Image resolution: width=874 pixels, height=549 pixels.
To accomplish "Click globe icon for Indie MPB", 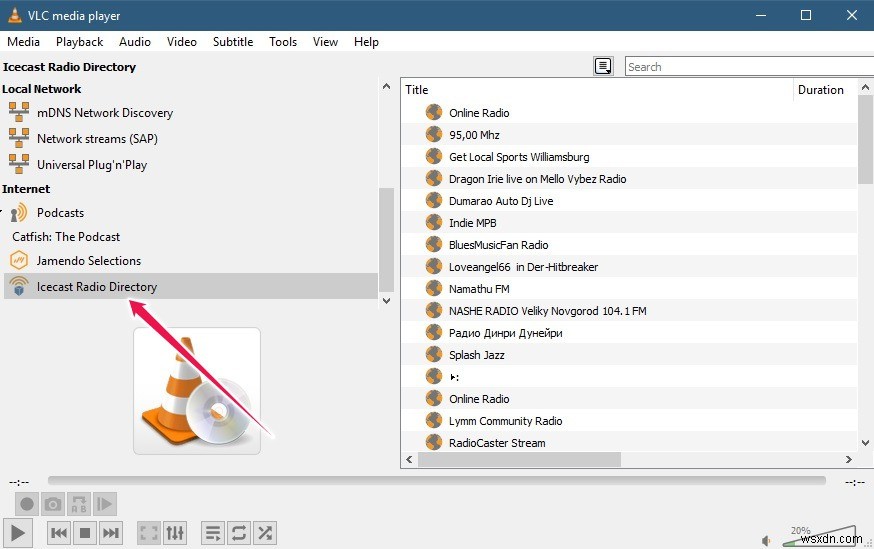I will (x=434, y=222).
